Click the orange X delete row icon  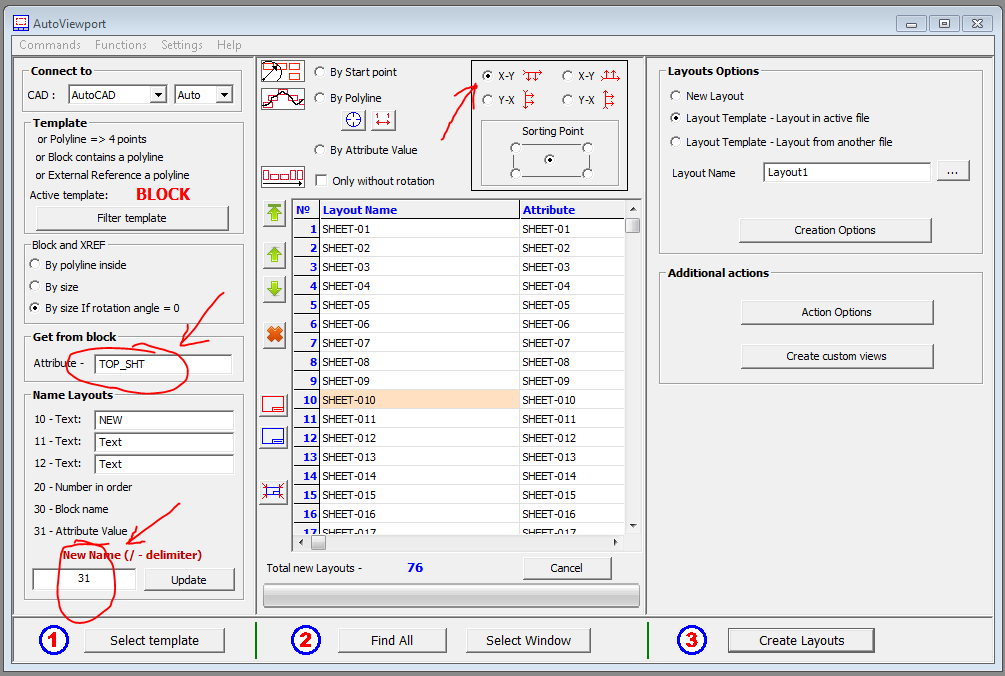(275, 335)
